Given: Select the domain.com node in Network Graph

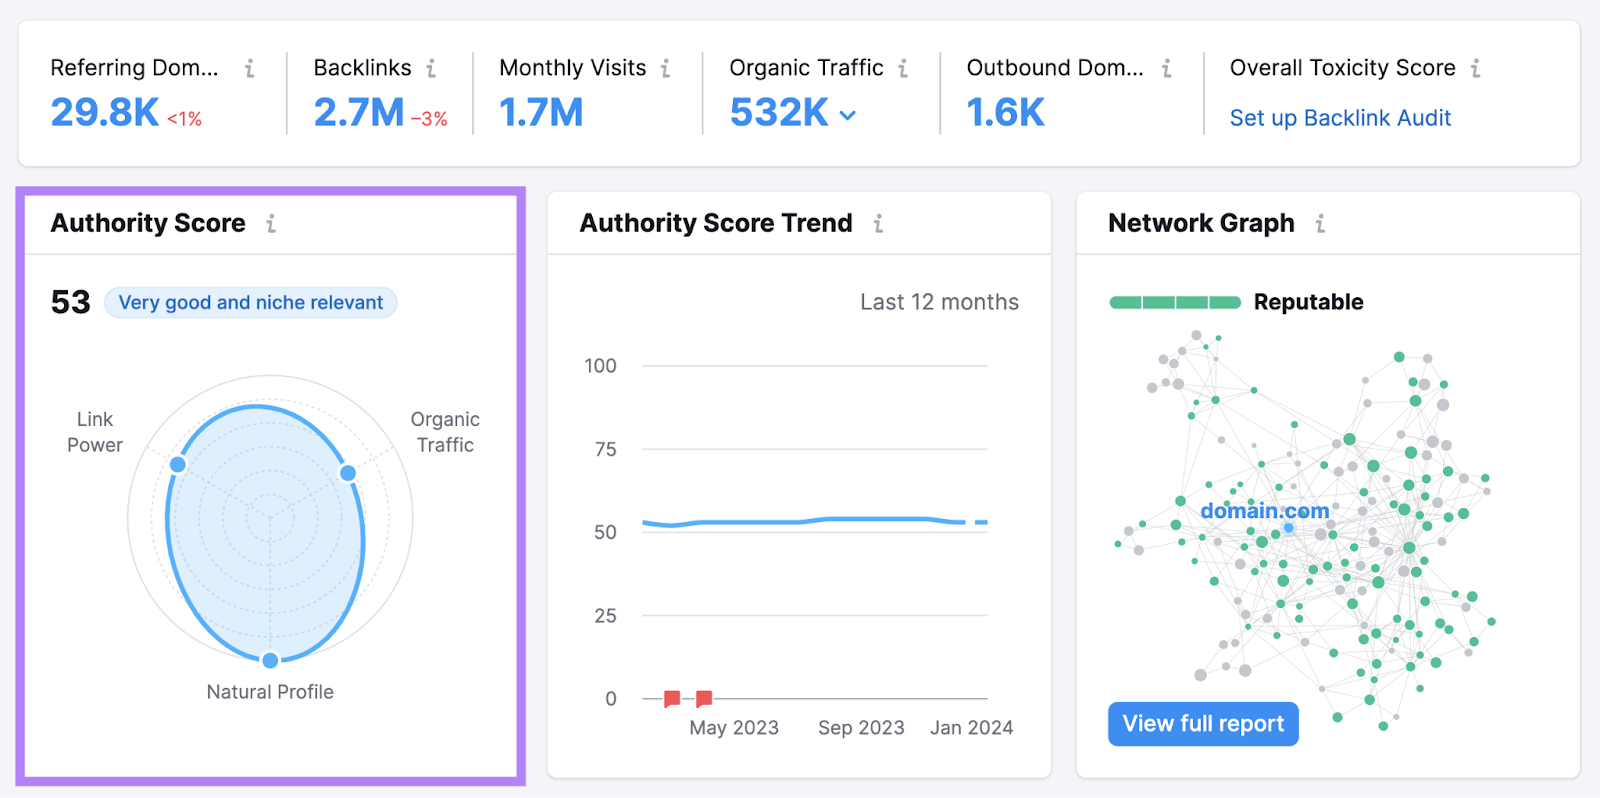Looking at the screenshot, I should click(x=1288, y=527).
